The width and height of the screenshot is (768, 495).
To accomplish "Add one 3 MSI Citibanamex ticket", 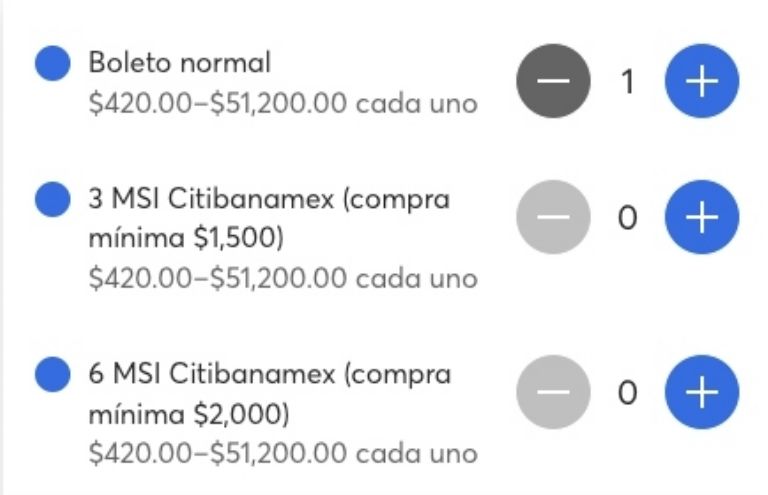I will coord(702,217).
